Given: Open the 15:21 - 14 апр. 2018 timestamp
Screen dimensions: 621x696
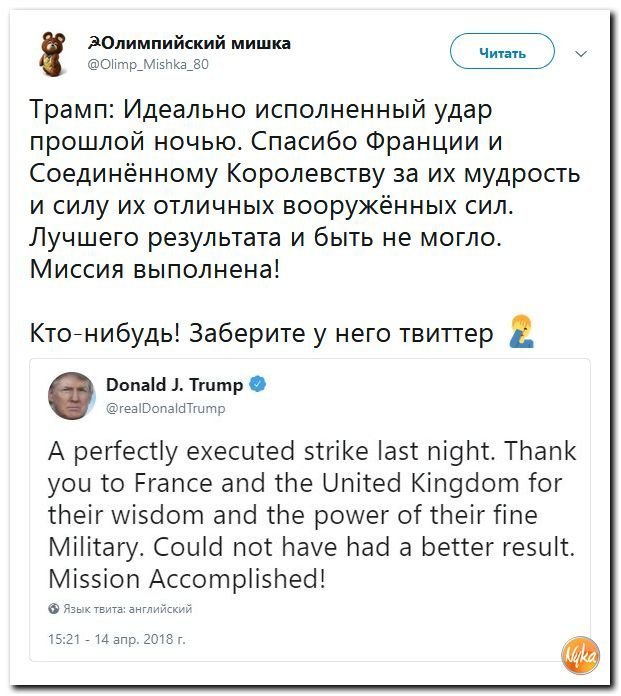Looking at the screenshot, I should click(116, 639).
